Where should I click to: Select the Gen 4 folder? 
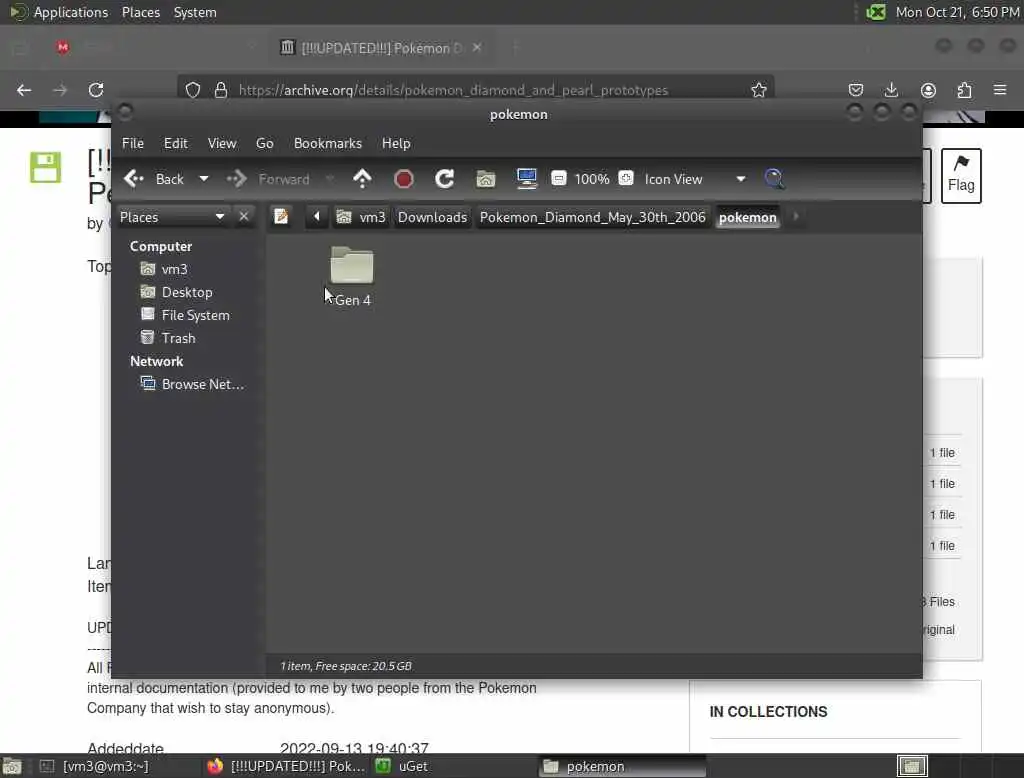pyautogui.click(x=352, y=276)
